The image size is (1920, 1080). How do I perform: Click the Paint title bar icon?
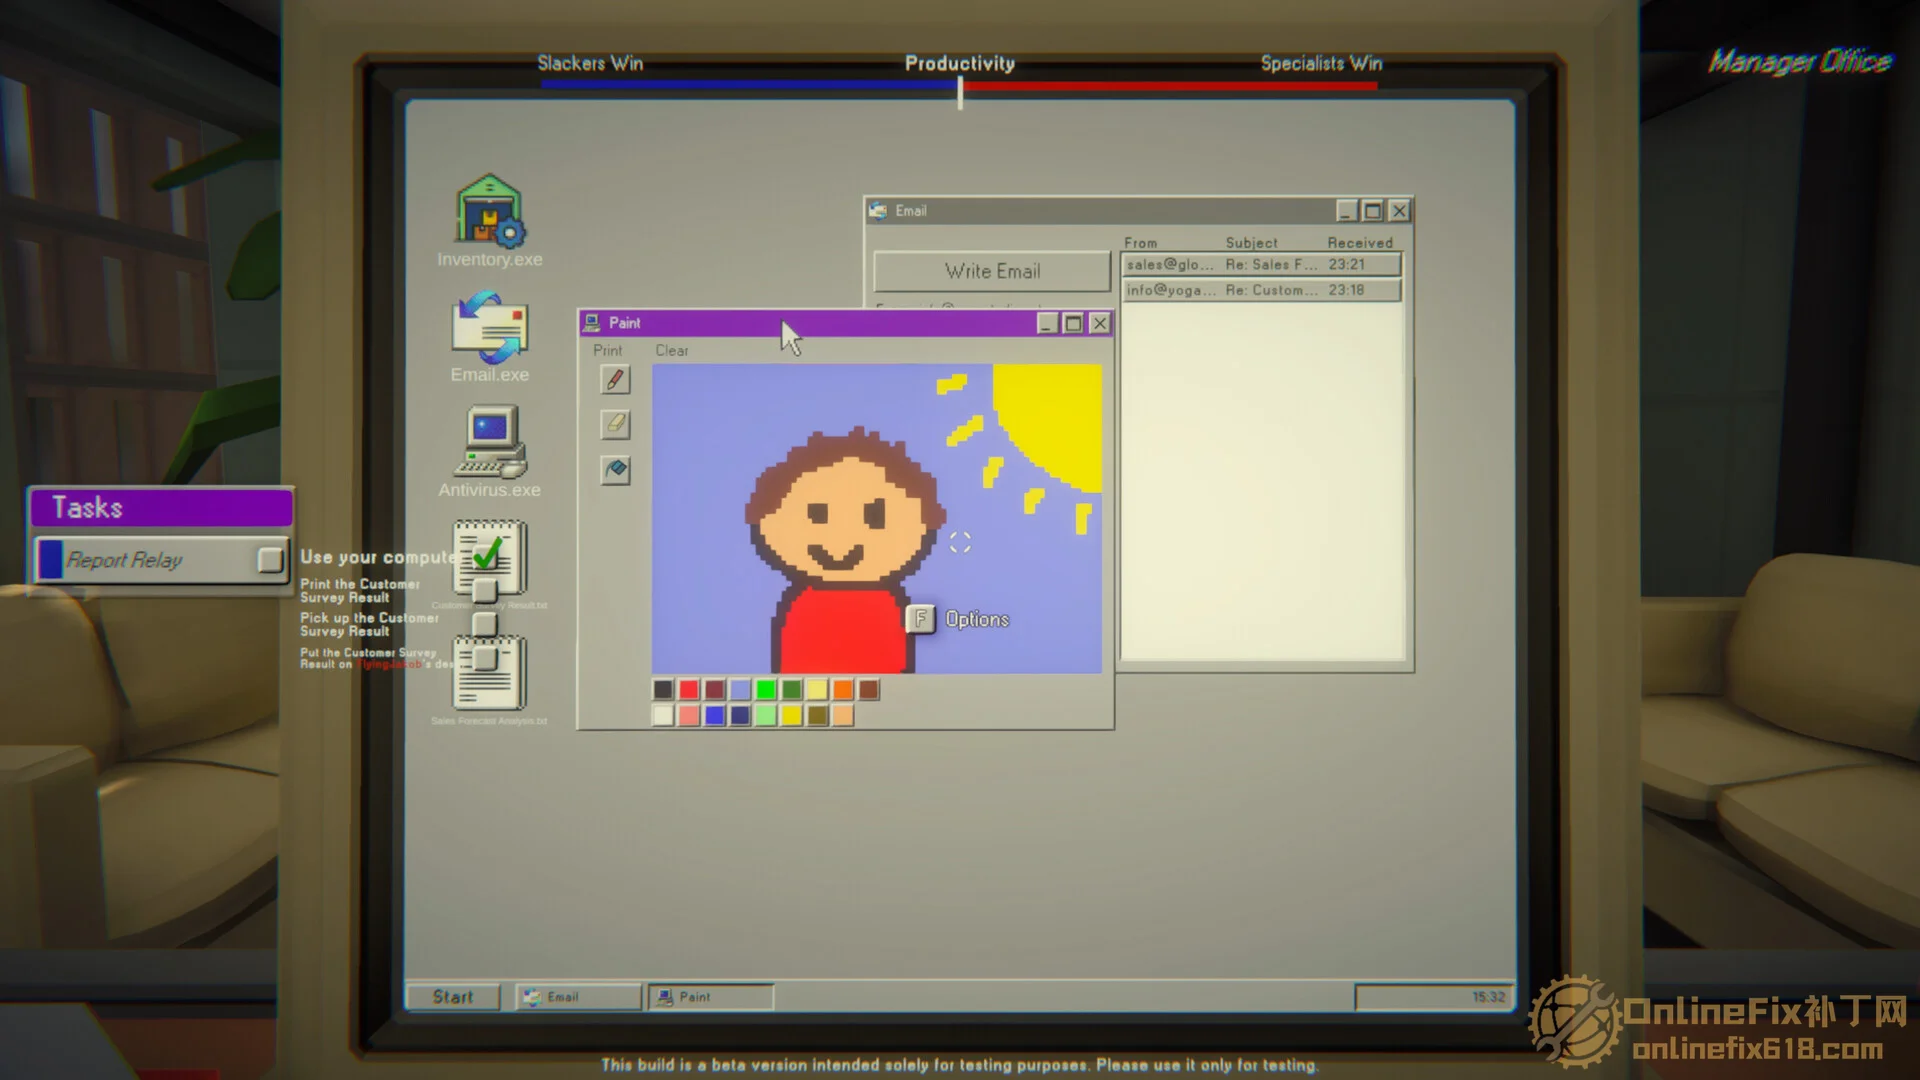pos(591,323)
